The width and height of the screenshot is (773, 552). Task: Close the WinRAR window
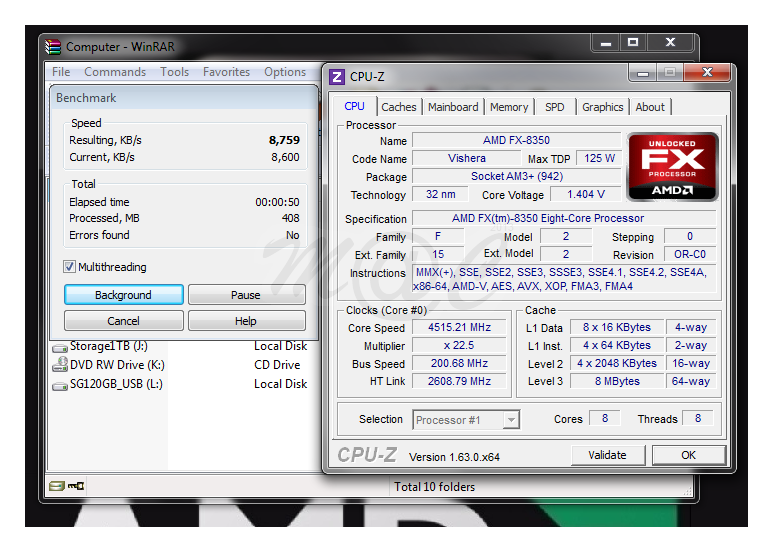(670, 42)
